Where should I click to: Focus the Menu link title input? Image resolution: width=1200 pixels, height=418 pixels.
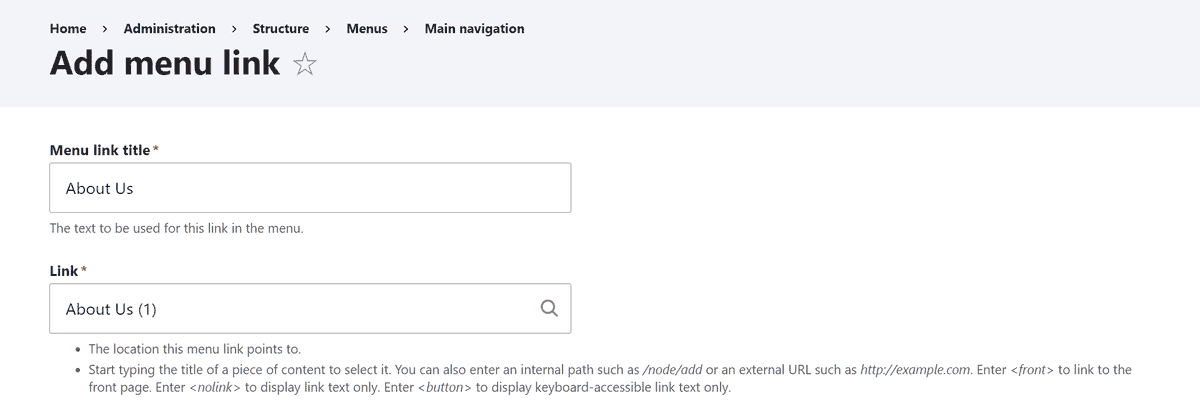click(x=310, y=188)
